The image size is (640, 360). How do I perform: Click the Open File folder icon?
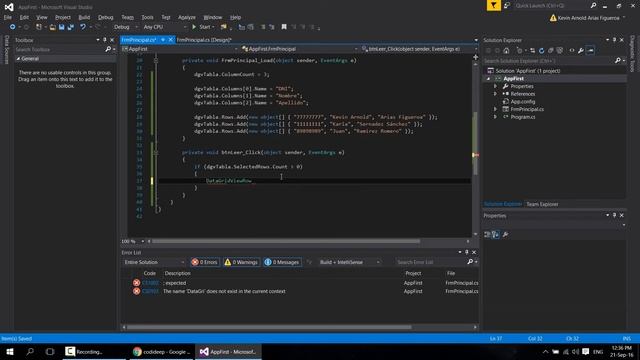(x=52, y=27)
